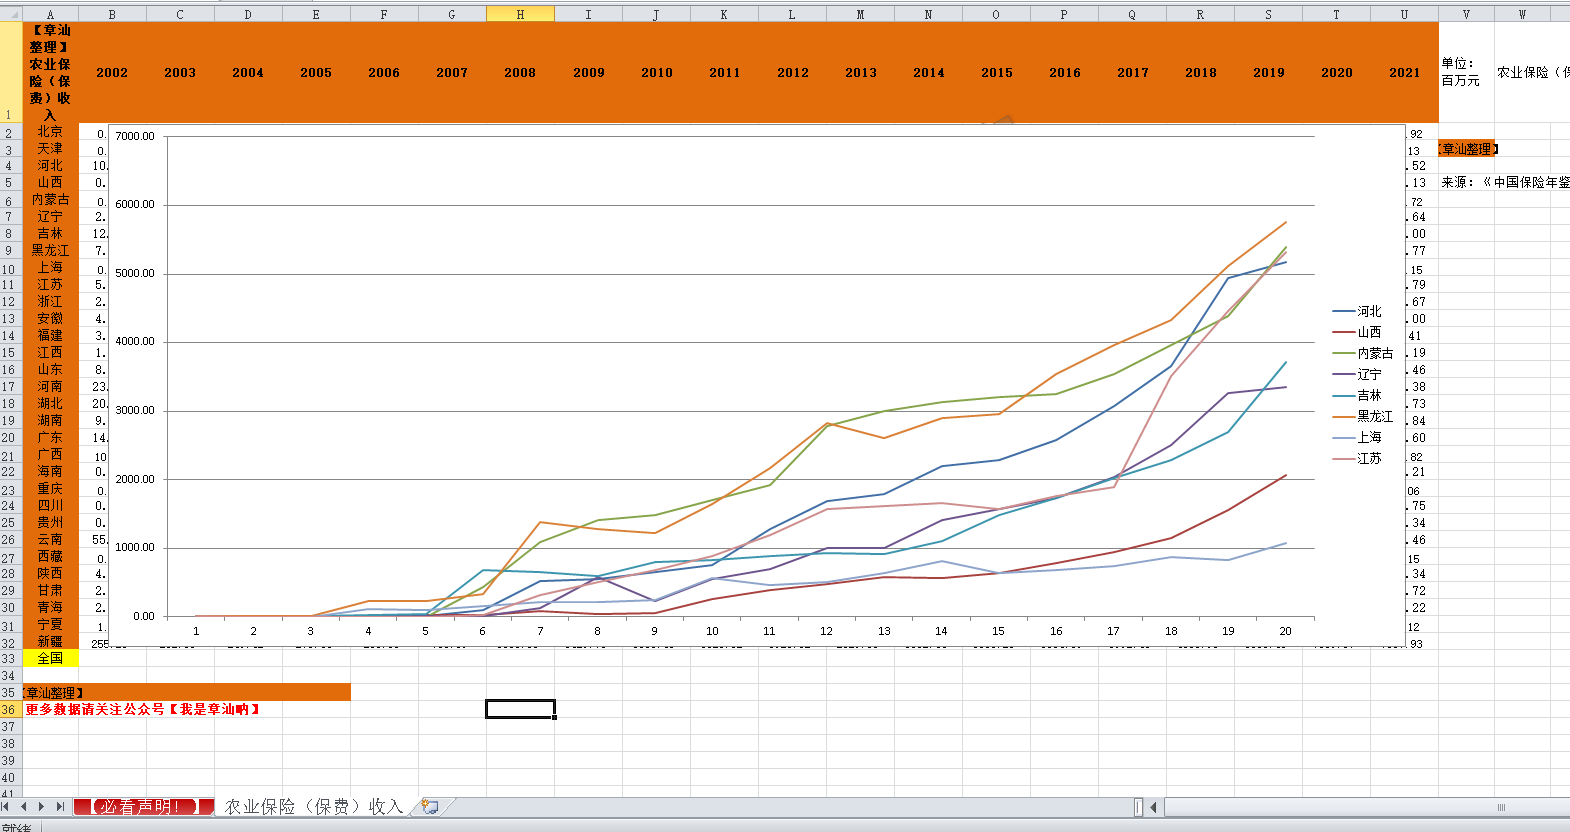Screen dimensions: 1570x832
Task: Select the 内蒙古 province cell
Action: coord(50,200)
